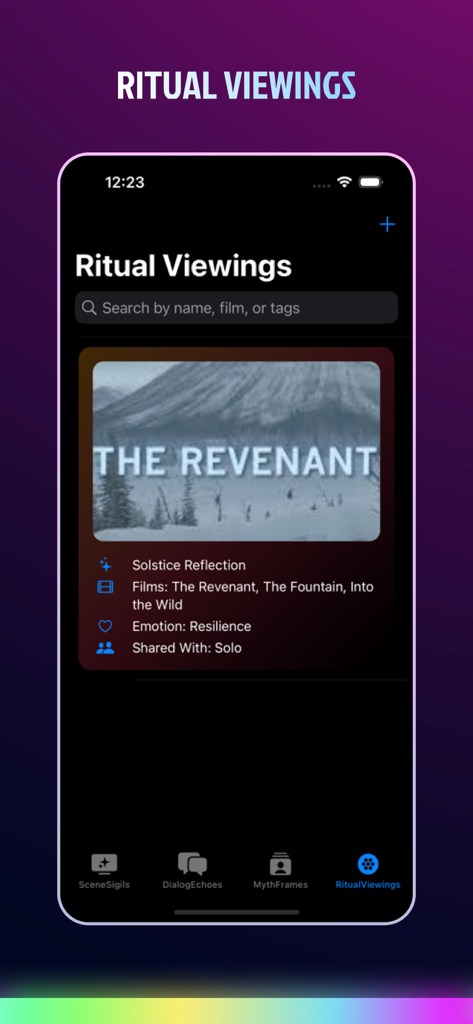Switch to the SceneSigils tab
The image size is (473, 1024).
104,871
